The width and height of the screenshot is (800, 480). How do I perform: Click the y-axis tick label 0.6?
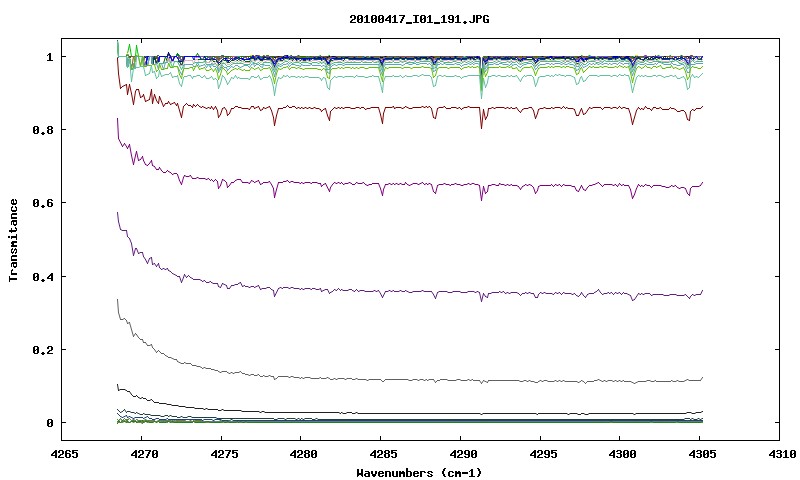(43, 203)
